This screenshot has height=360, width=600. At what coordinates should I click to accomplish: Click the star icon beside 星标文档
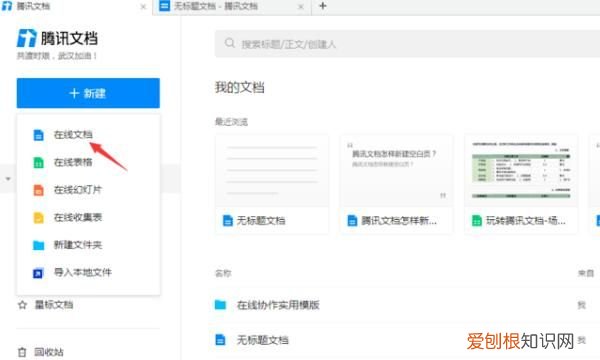(x=23, y=305)
